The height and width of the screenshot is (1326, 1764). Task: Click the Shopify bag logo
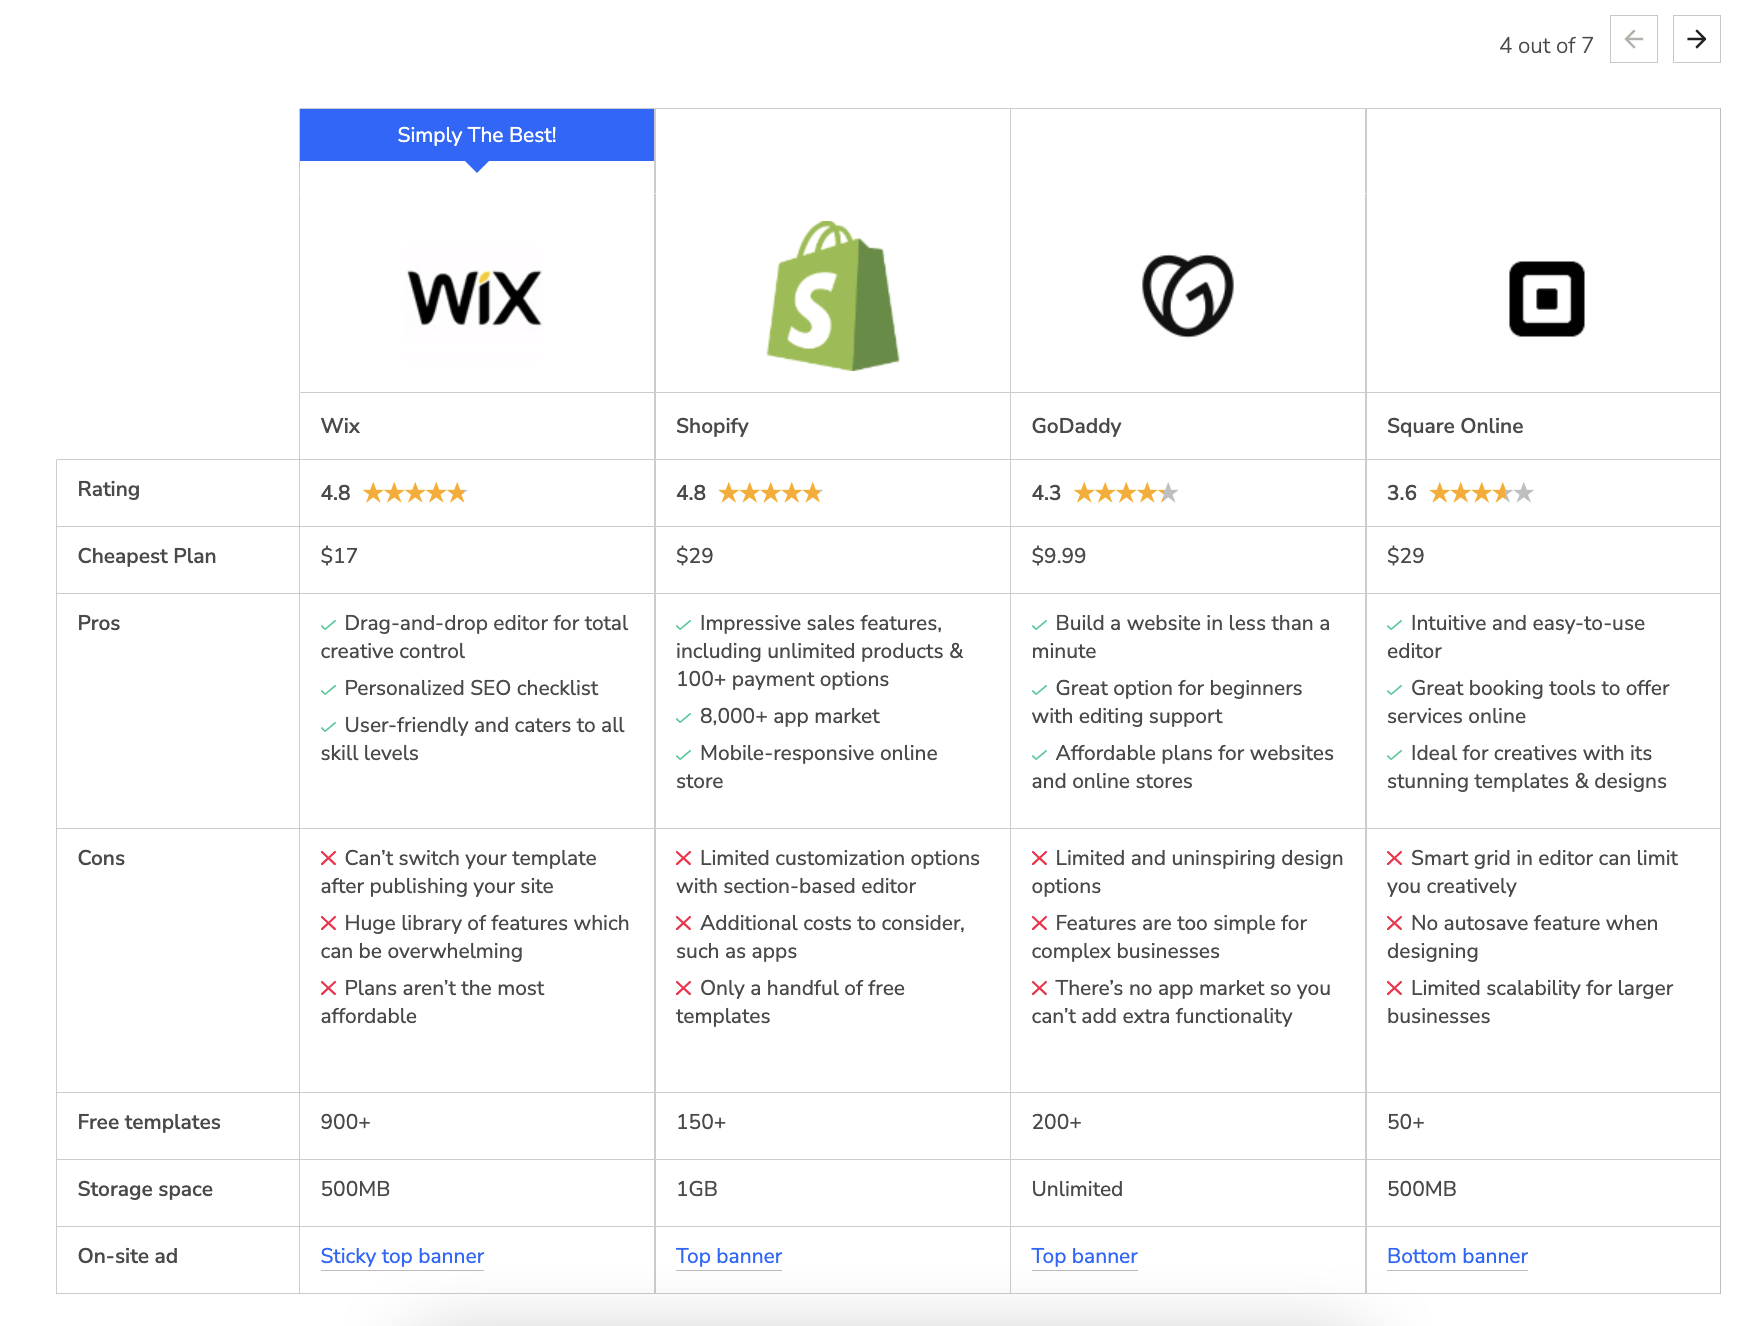(832, 296)
